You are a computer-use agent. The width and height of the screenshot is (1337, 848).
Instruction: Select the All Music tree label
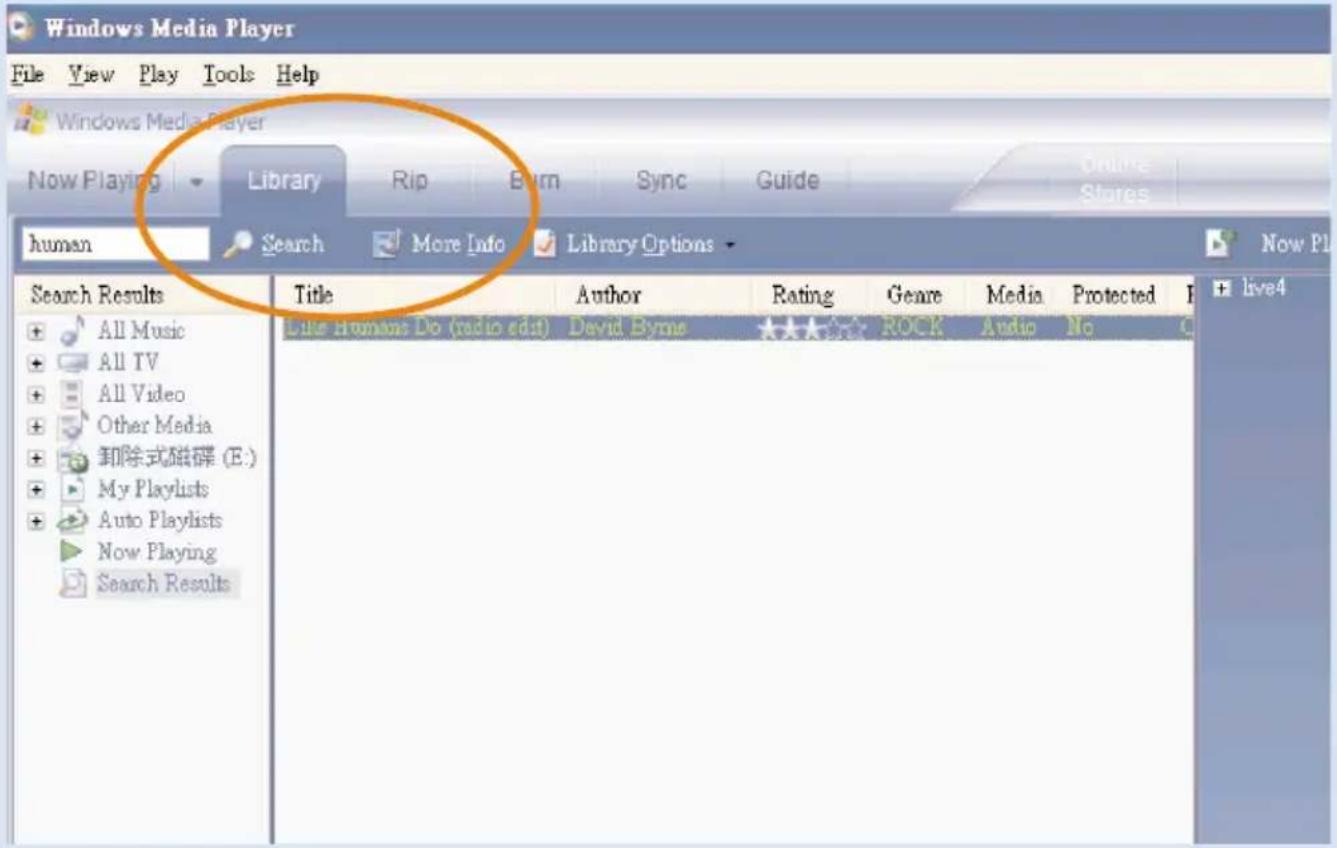(141, 331)
